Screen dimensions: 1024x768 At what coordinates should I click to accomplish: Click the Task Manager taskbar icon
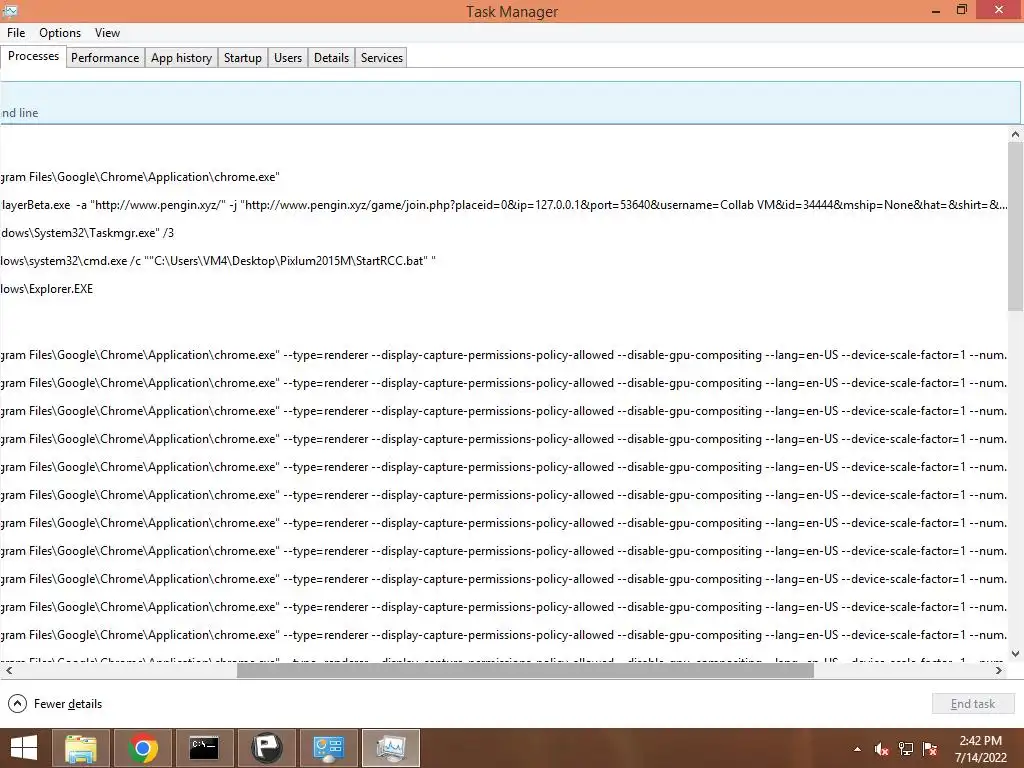pyautogui.click(x=391, y=748)
